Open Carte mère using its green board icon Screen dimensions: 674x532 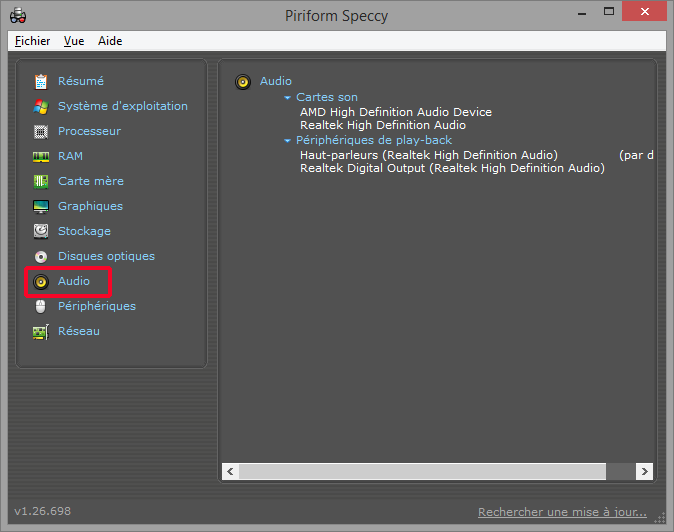[x=41, y=181]
